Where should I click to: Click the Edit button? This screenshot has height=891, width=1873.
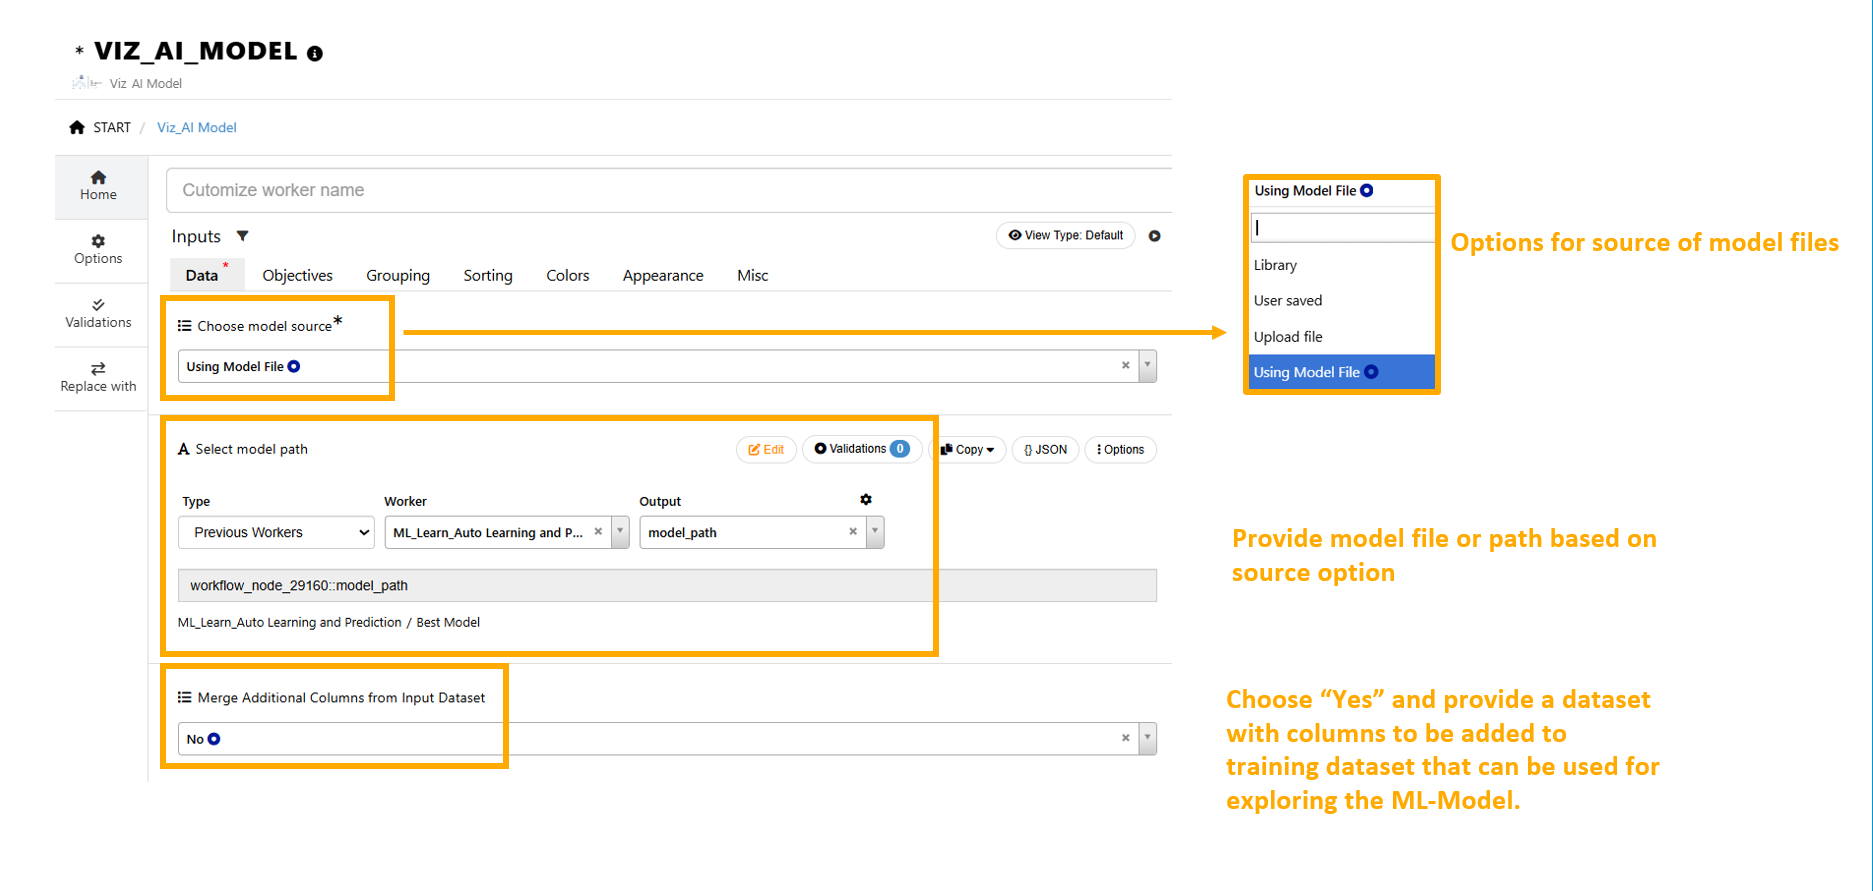point(766,450)
